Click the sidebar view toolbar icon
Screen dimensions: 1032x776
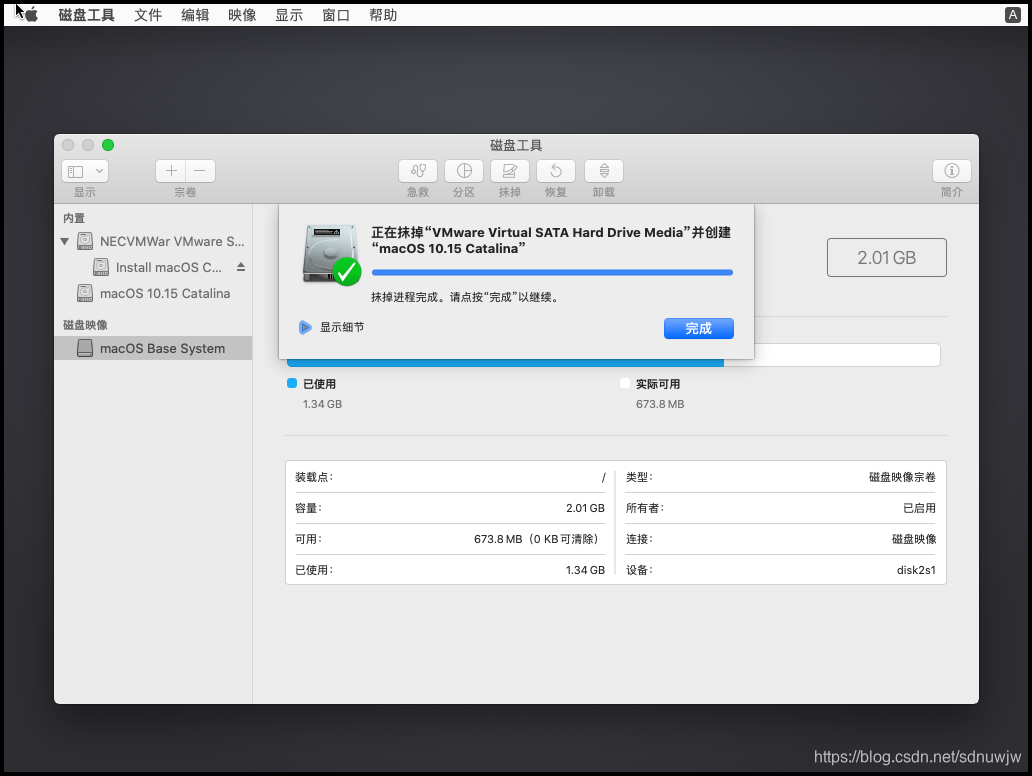click(x=76, y=171)
